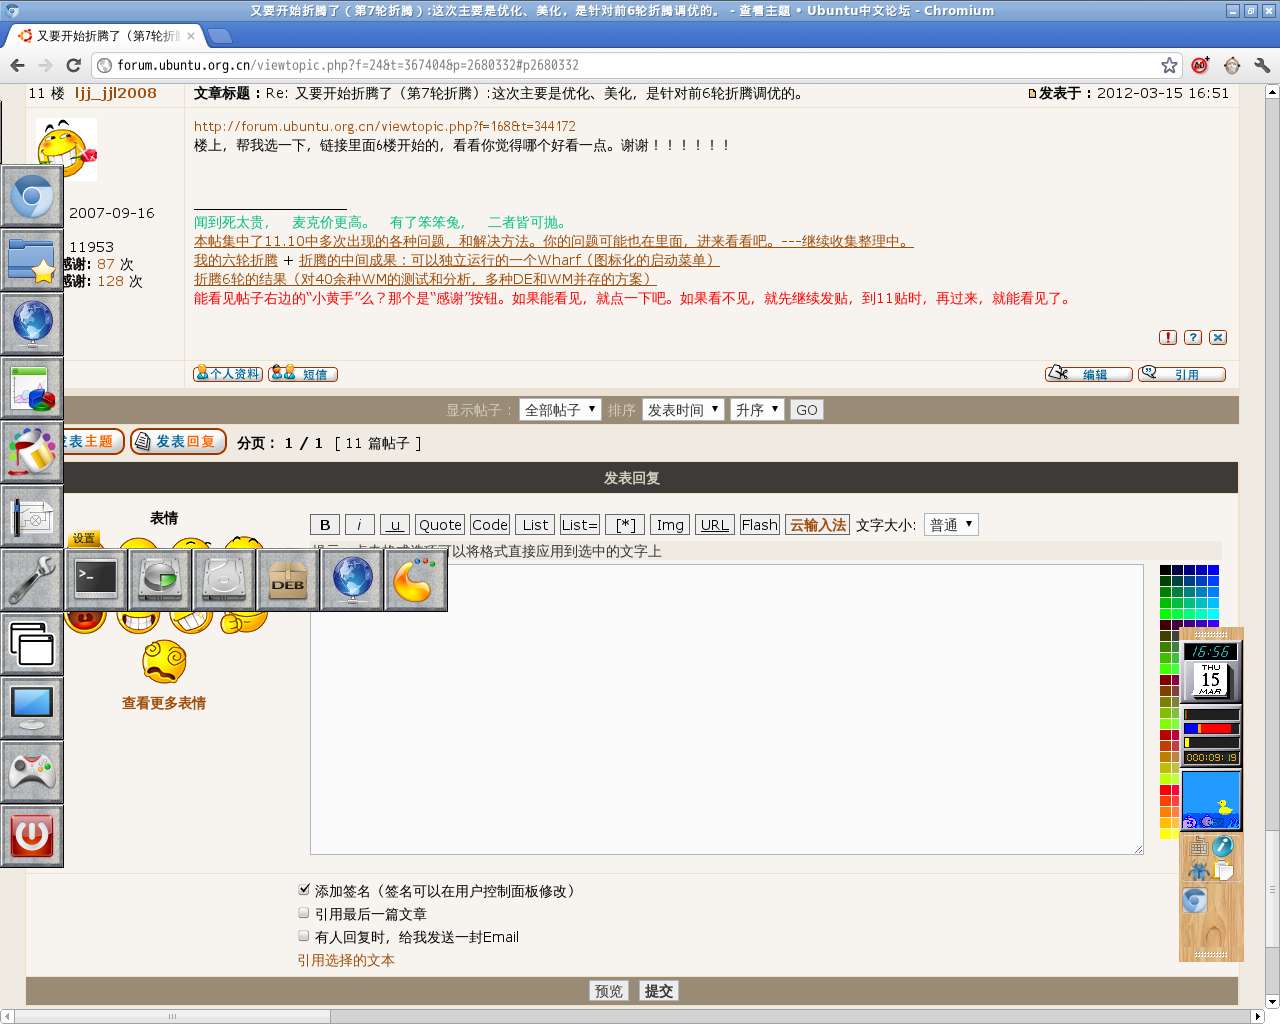Open the 个人资料 profile button

tap(228, 374)
